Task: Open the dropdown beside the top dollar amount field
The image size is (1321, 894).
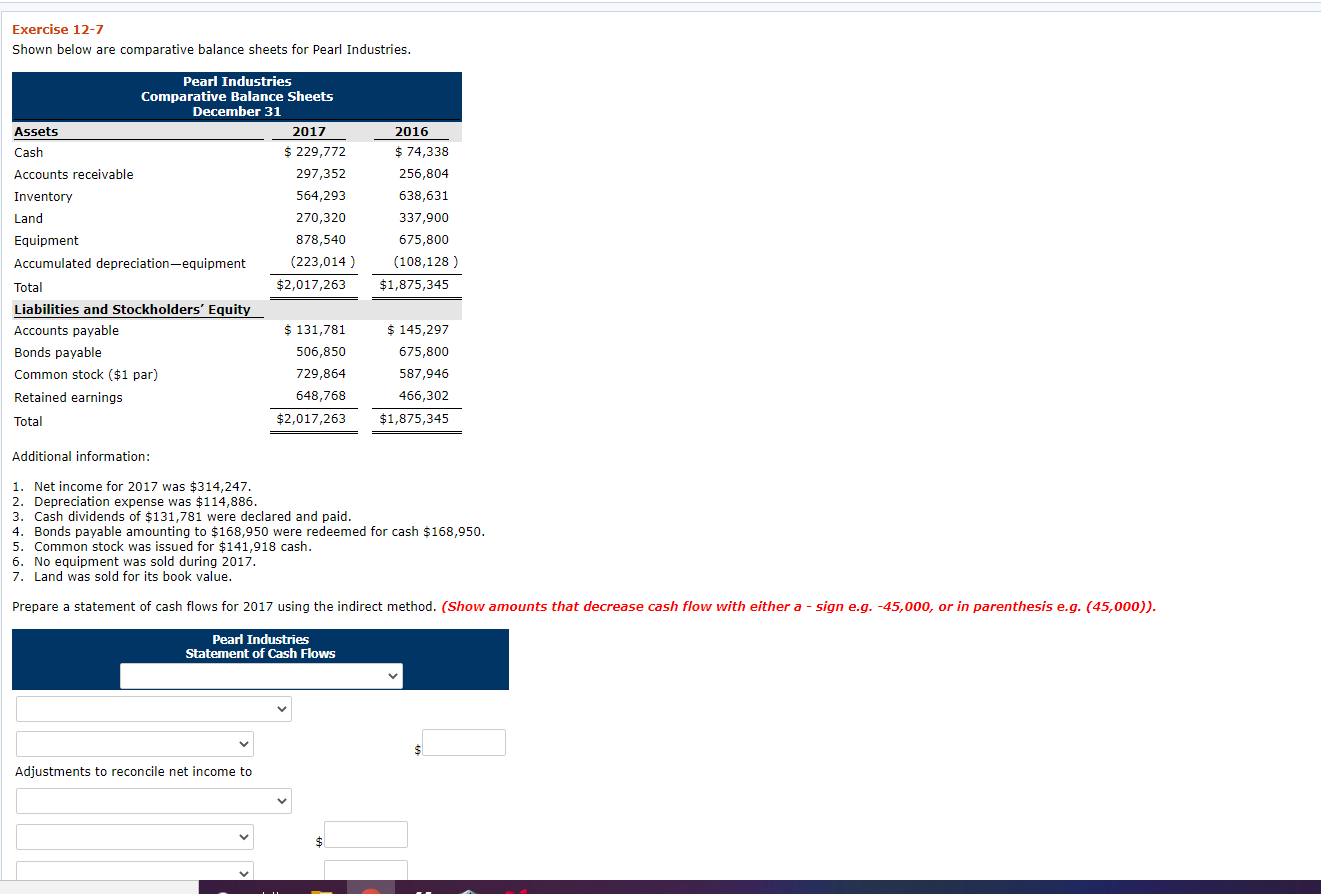Action: point(134,743)
